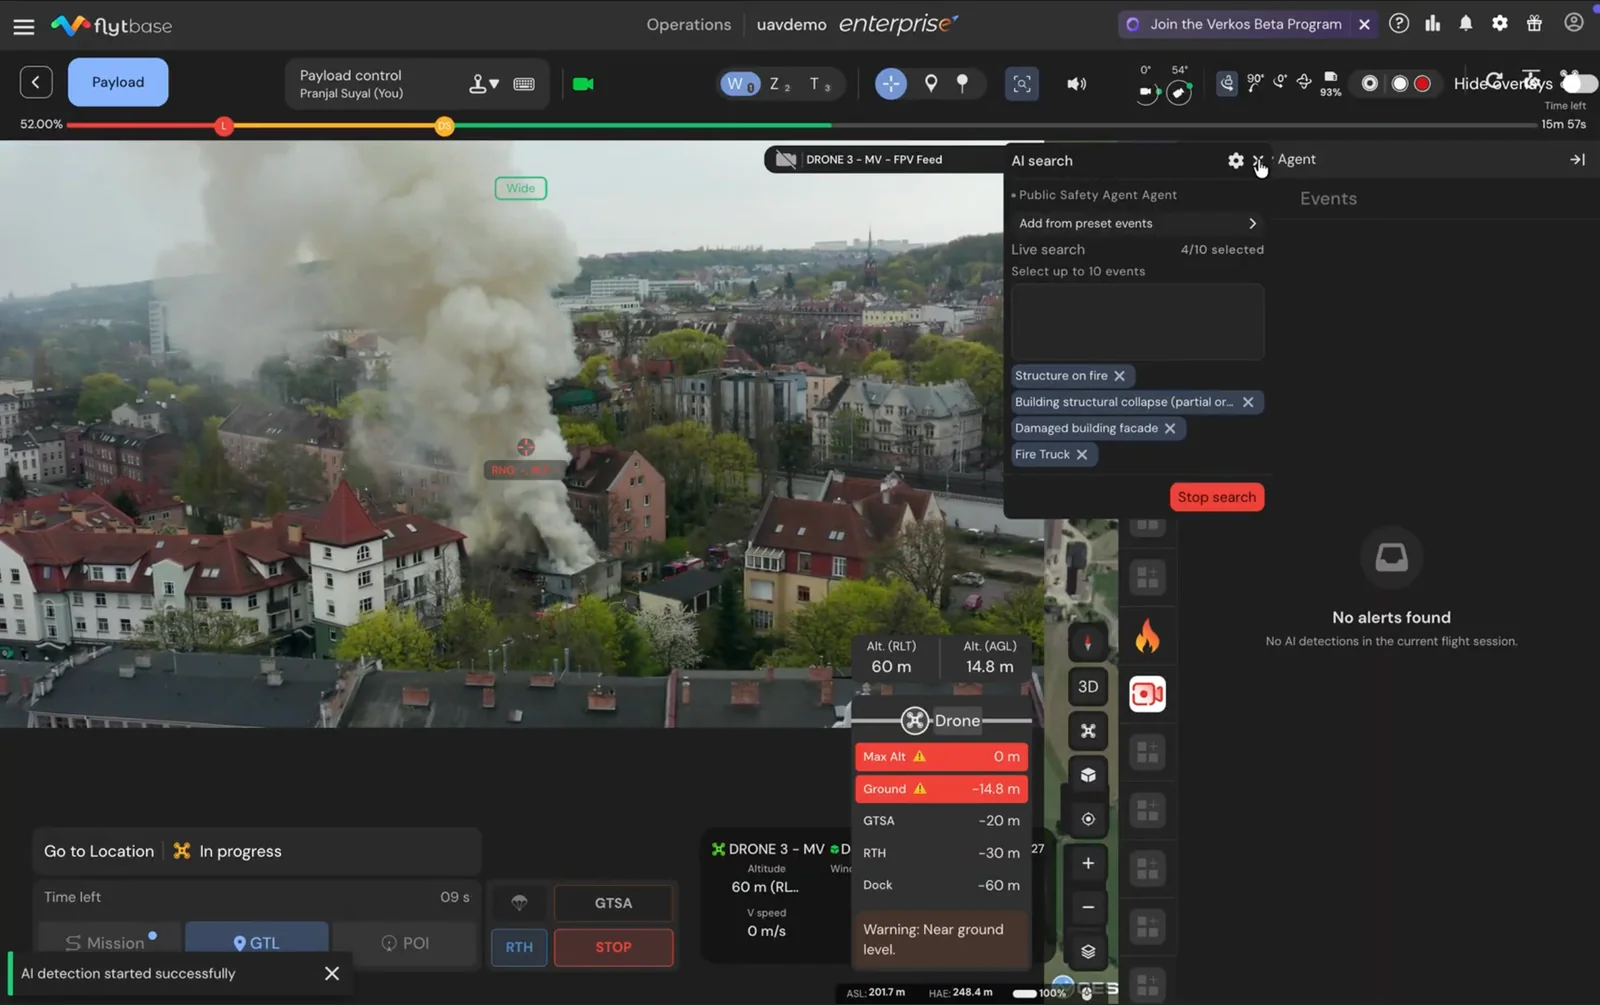Click the Payload button
Image resolution: width=1600 pixels, height=1005 pixels.
[x=118, y=82]
